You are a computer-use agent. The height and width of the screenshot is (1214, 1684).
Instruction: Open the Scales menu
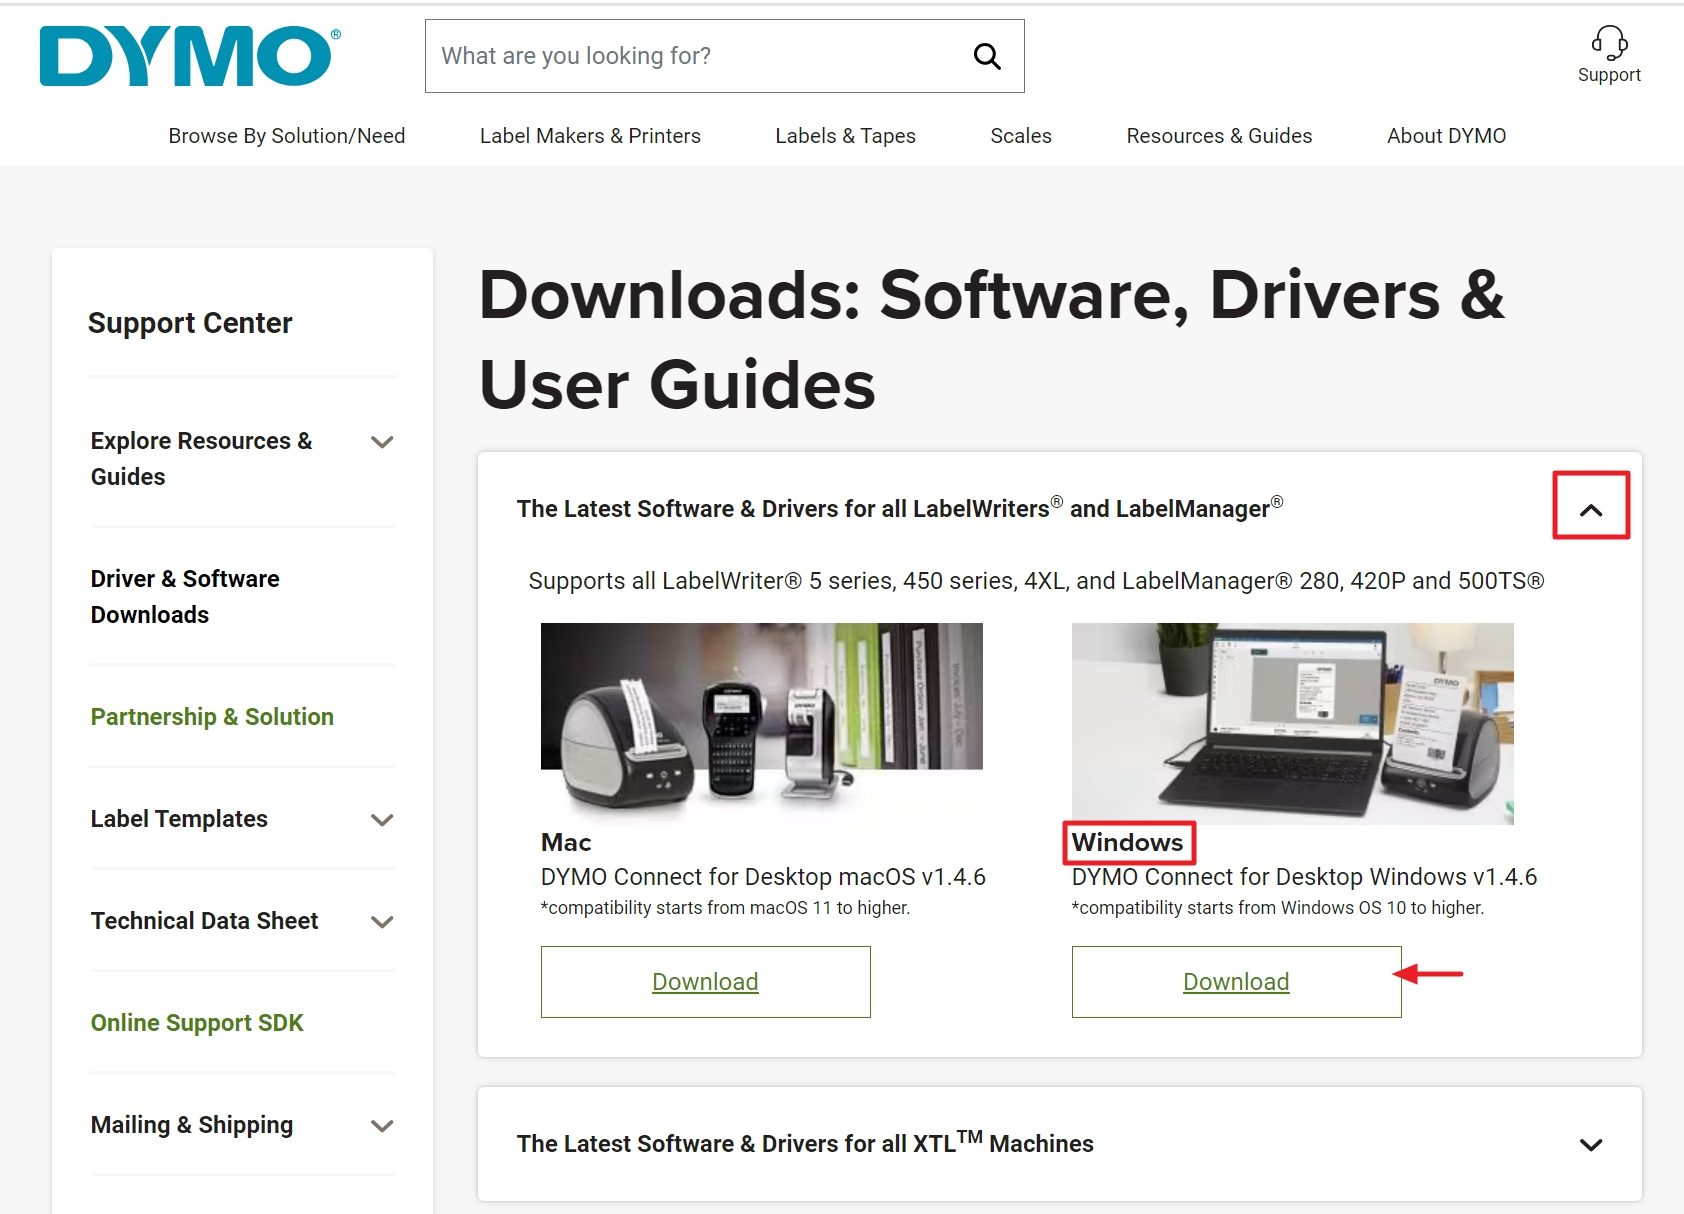pyautogui.click(x=1021, y=136)
